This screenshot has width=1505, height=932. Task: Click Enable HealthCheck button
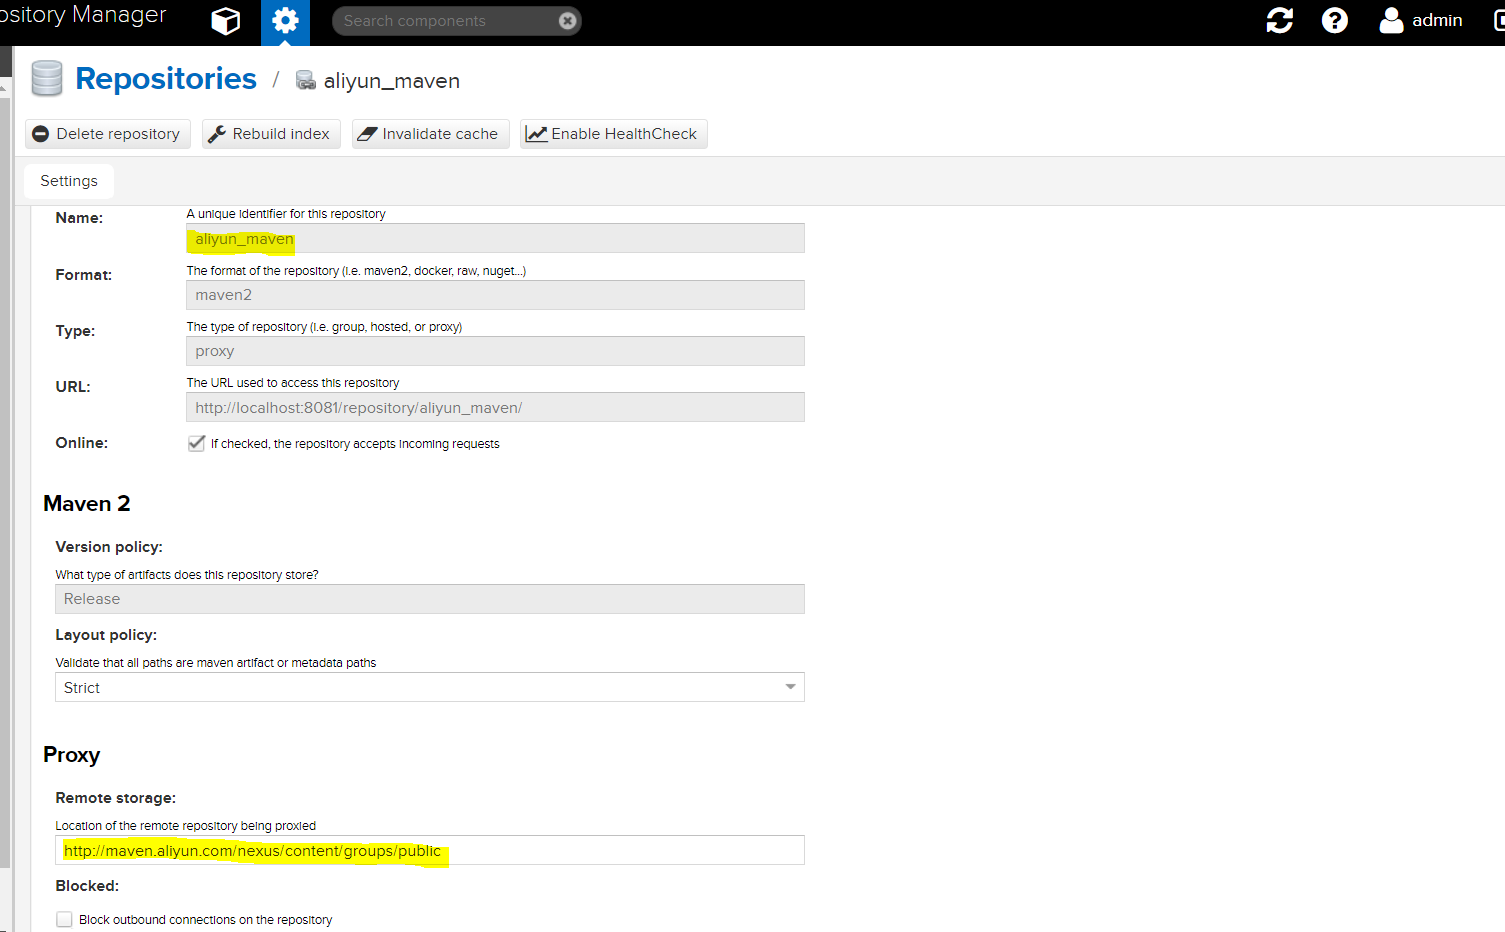point(613,134)
